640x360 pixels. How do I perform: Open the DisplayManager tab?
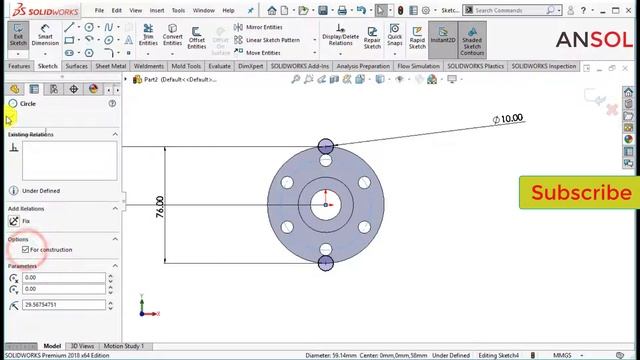point(93,89)
